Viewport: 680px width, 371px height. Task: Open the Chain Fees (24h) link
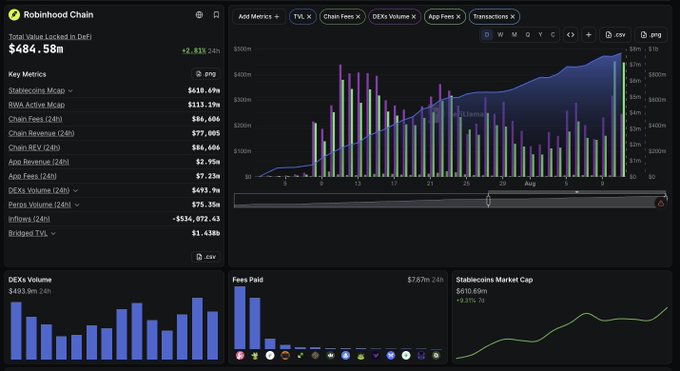point(35,119)
